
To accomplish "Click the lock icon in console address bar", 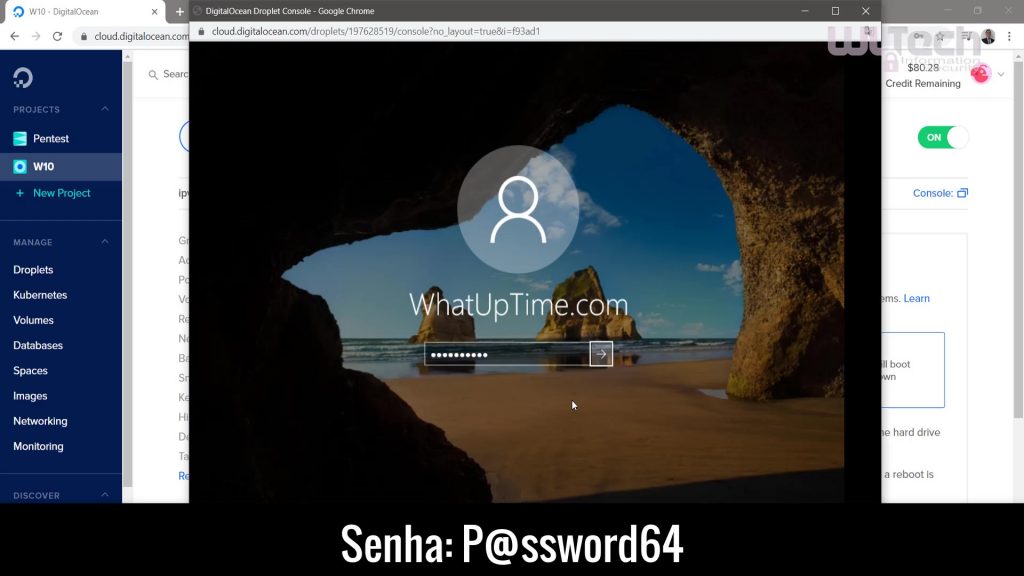I will click(201, 31).
